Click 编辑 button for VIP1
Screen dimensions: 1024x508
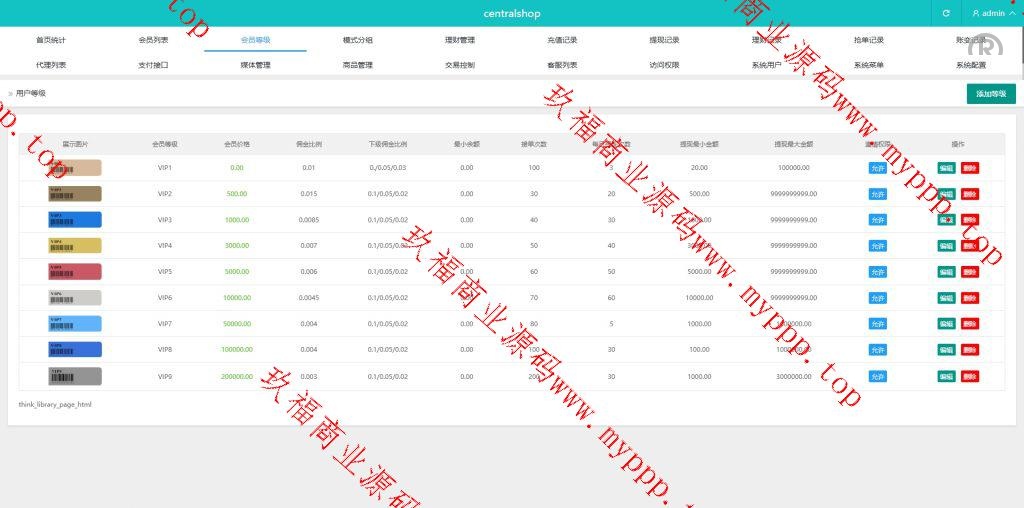pos(946,168)
